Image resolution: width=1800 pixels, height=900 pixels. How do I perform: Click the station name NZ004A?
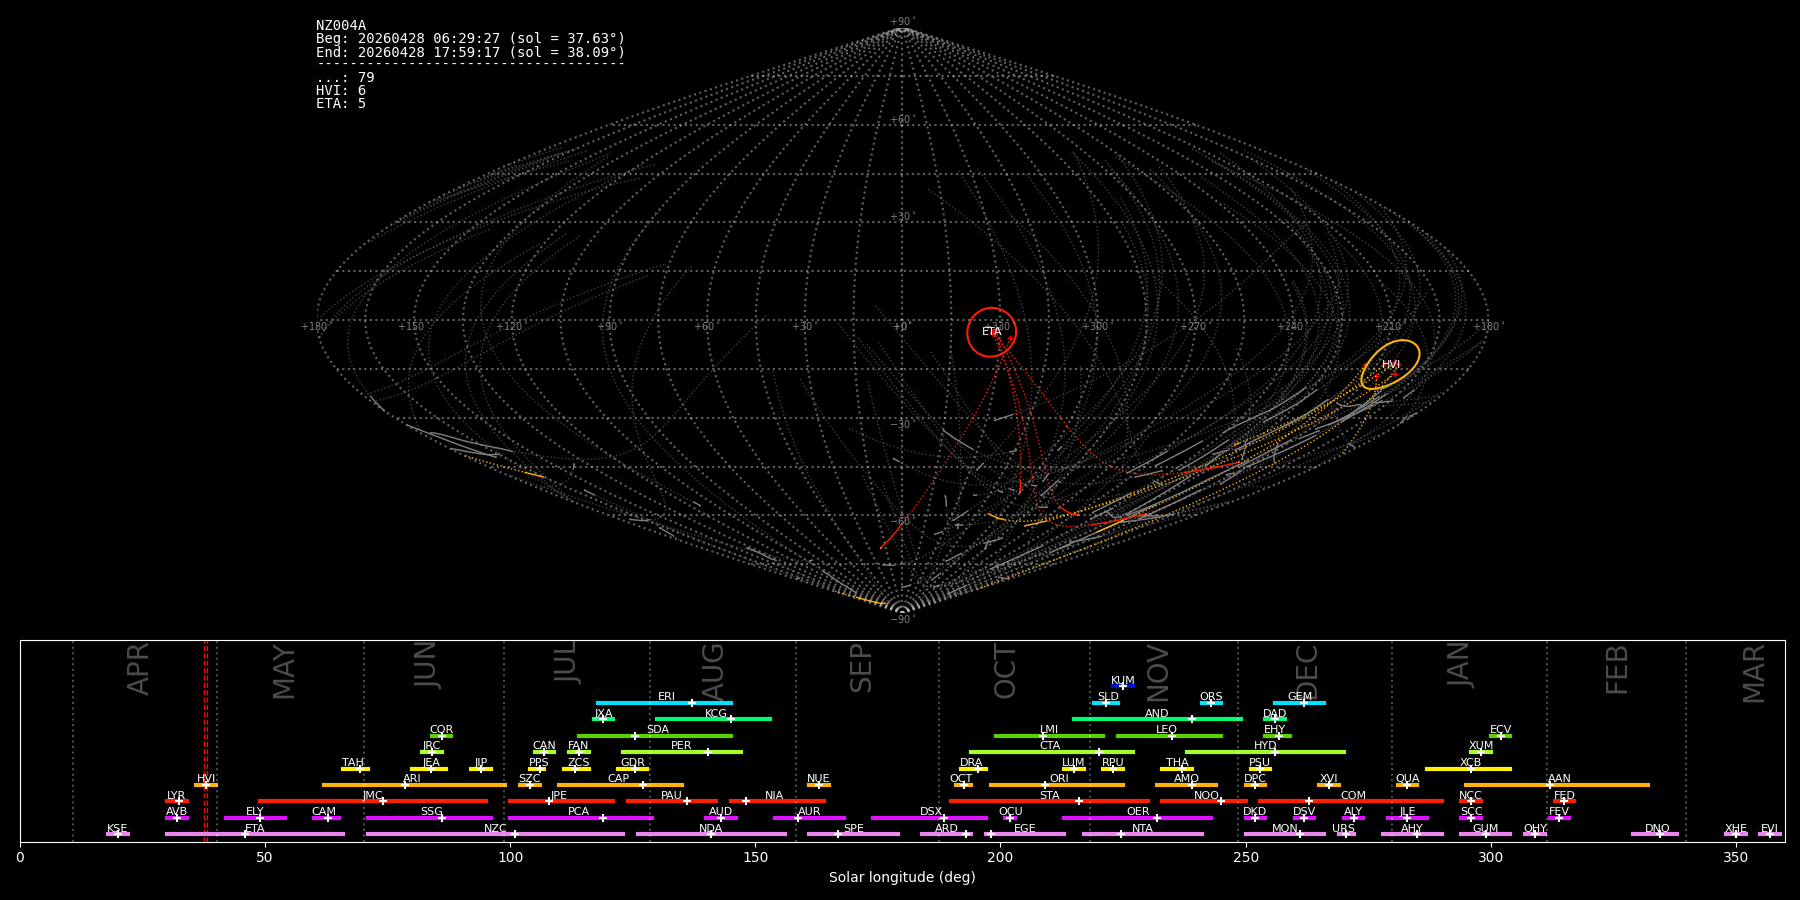point(341,26)
